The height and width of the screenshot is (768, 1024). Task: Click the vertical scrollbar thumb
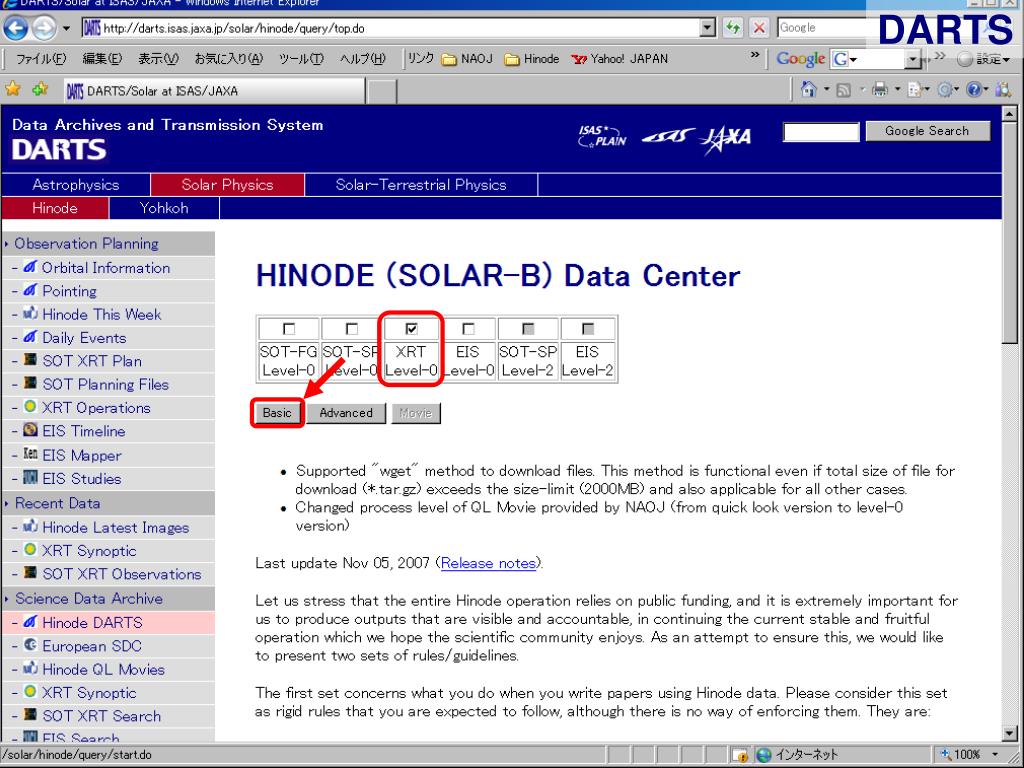pos(1010,233)
